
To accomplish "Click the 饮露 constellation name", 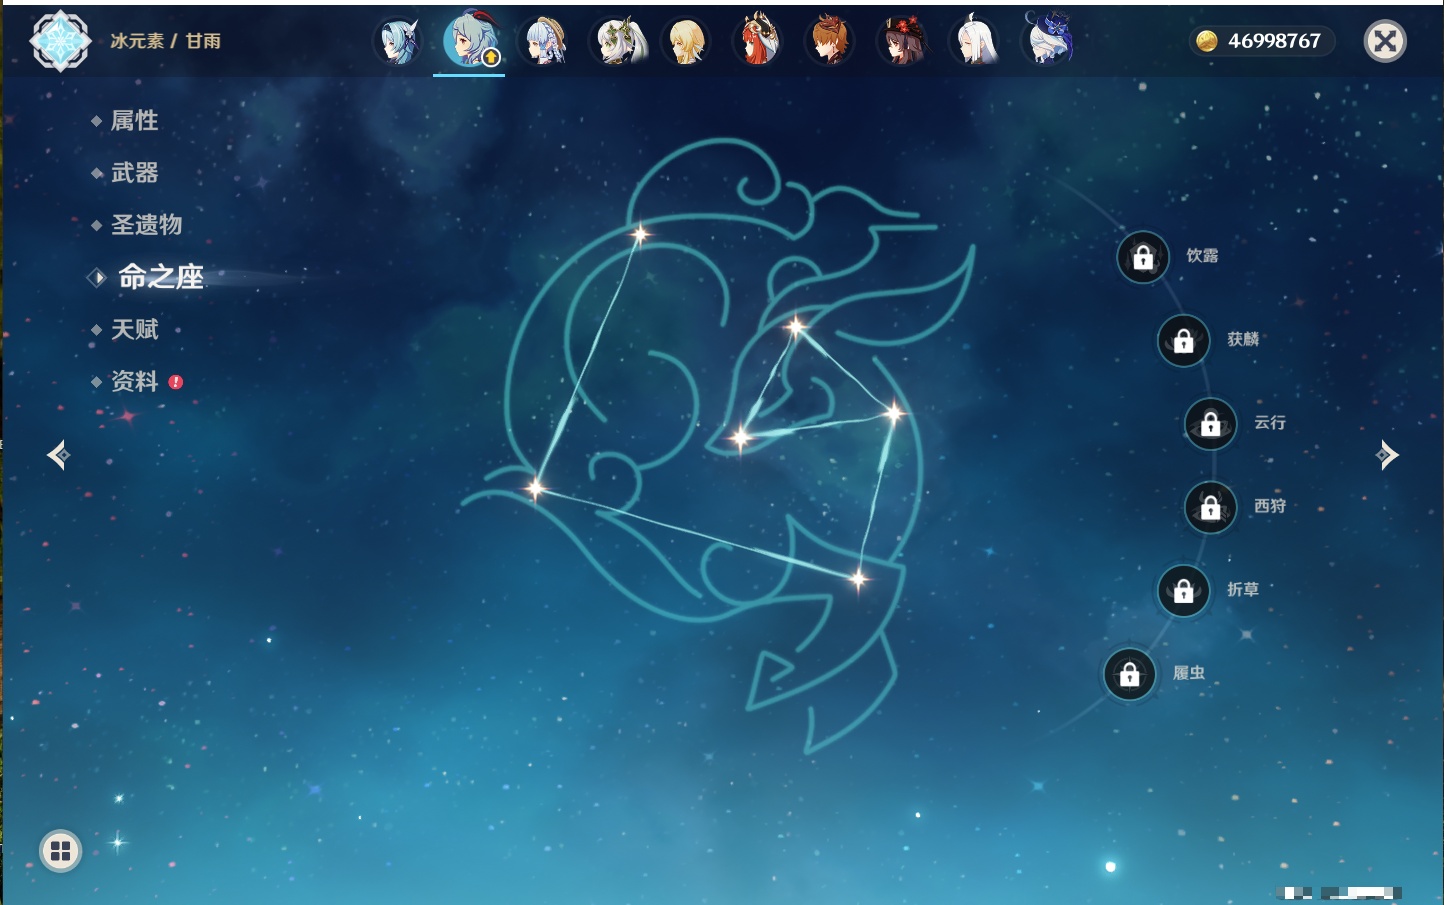I will [1202, 256].
